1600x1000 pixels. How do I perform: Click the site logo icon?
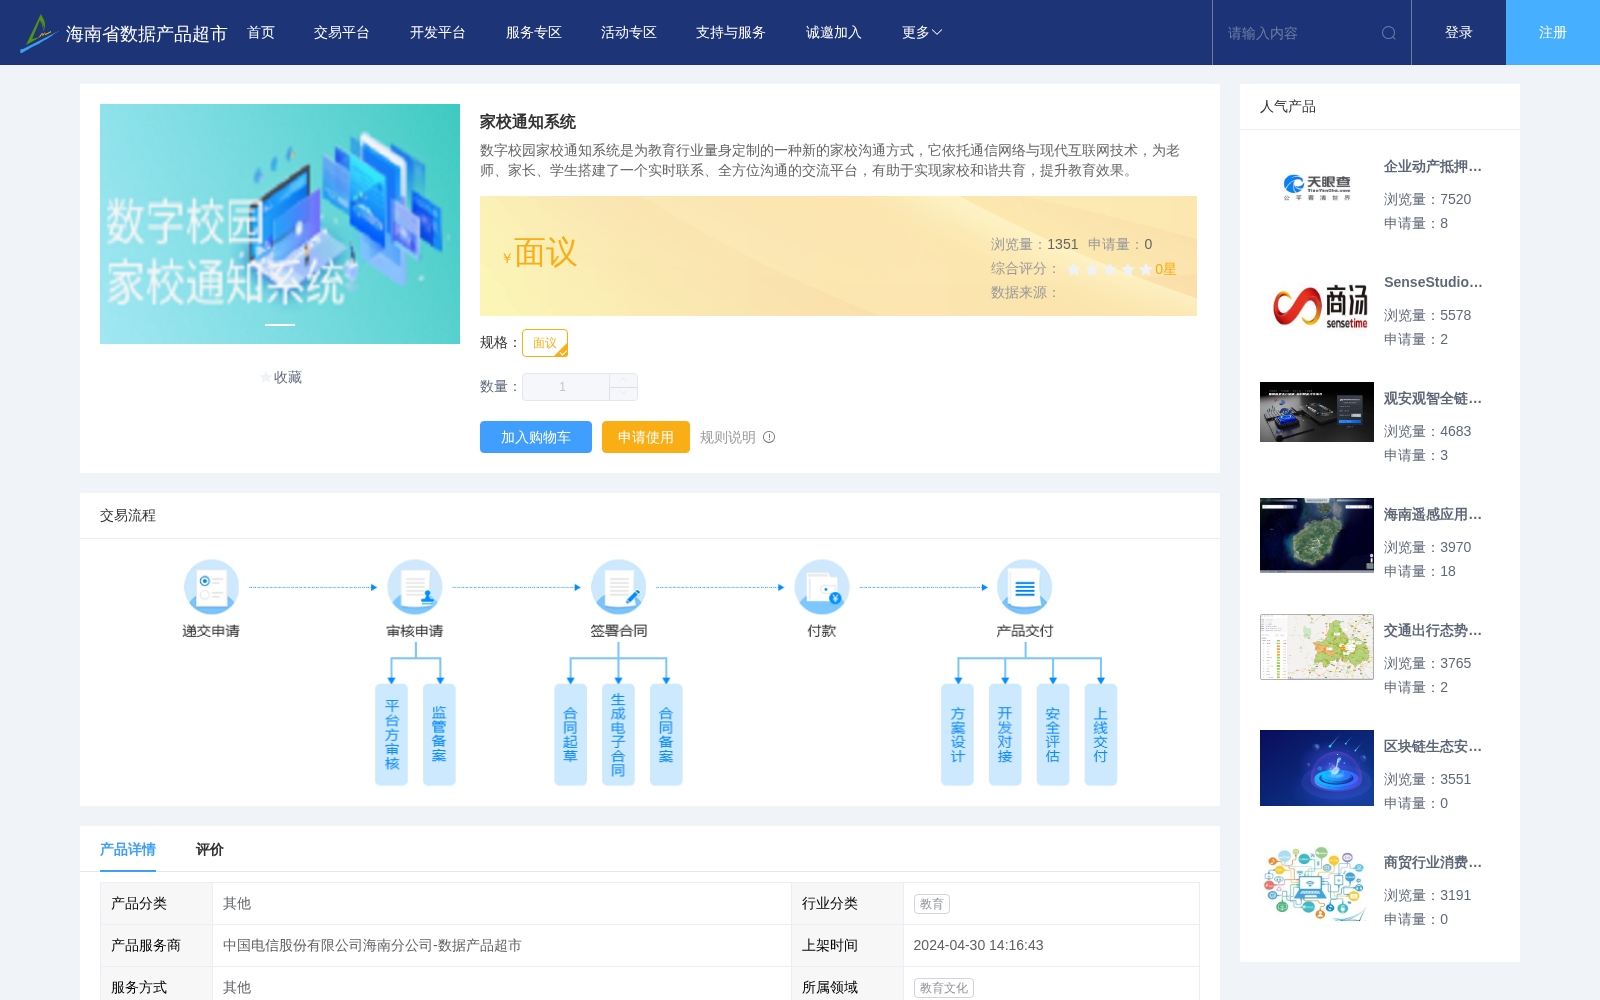(x=37, y=33)
